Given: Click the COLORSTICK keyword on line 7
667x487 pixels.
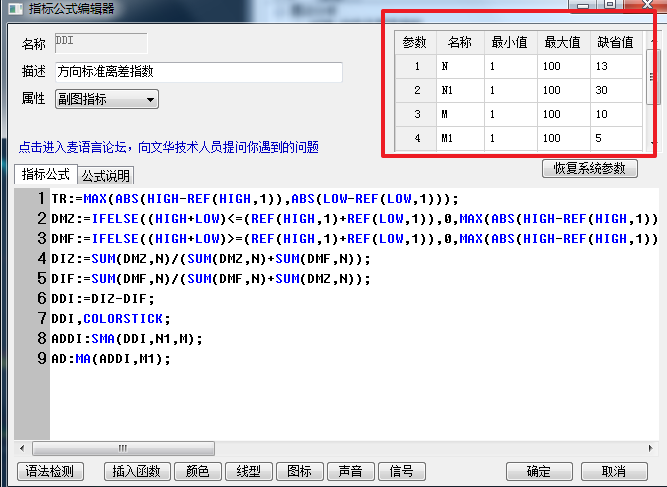Looking at the screenshot, I should pyautogui.click(x=123, y=319).
